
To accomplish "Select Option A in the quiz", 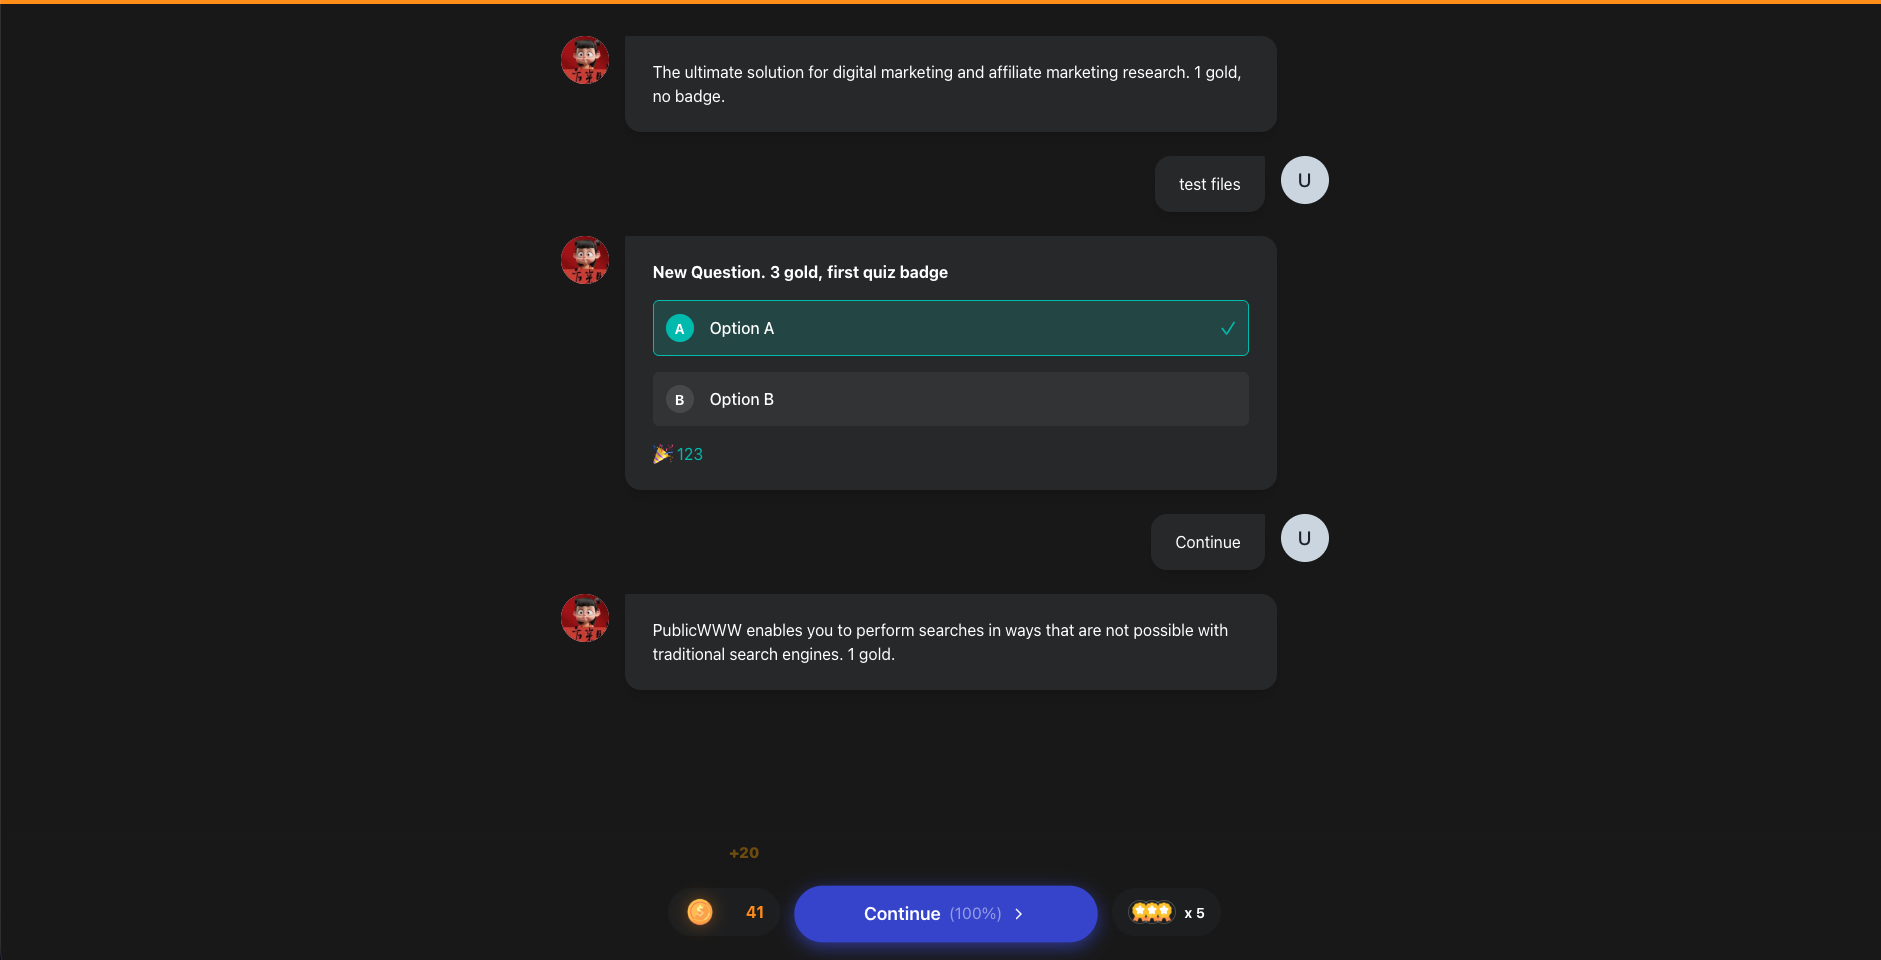I will (950, 328).
